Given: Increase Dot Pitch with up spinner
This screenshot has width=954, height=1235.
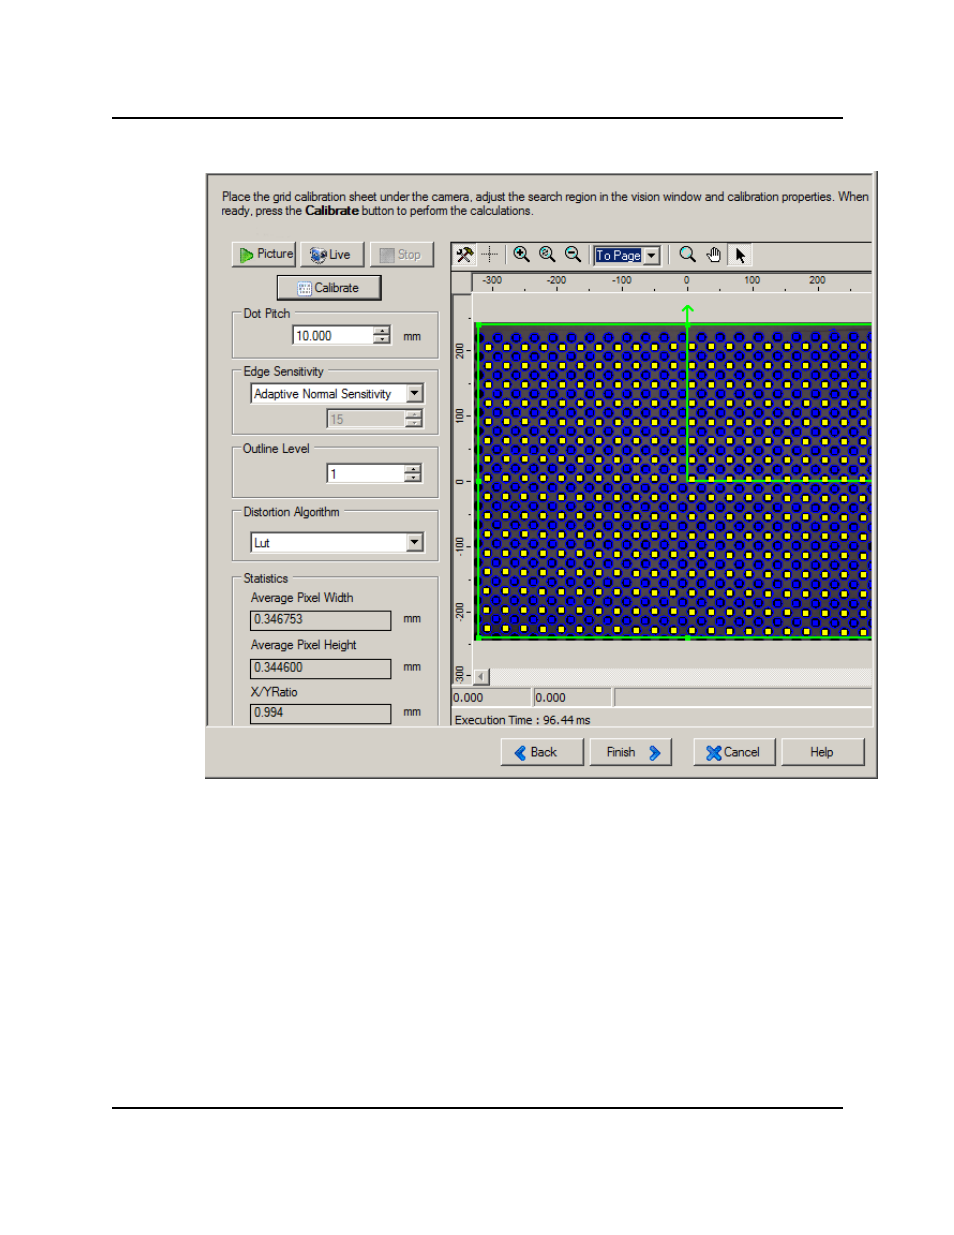Looking at the screenshot, I should 382,331.
